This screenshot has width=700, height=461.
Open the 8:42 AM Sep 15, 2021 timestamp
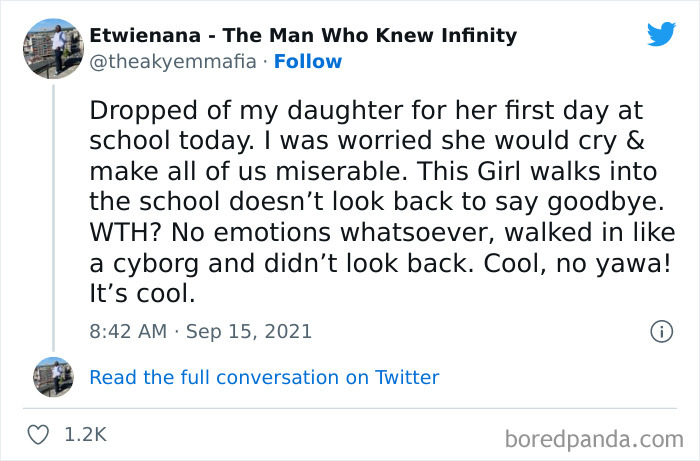coord(200,331)
